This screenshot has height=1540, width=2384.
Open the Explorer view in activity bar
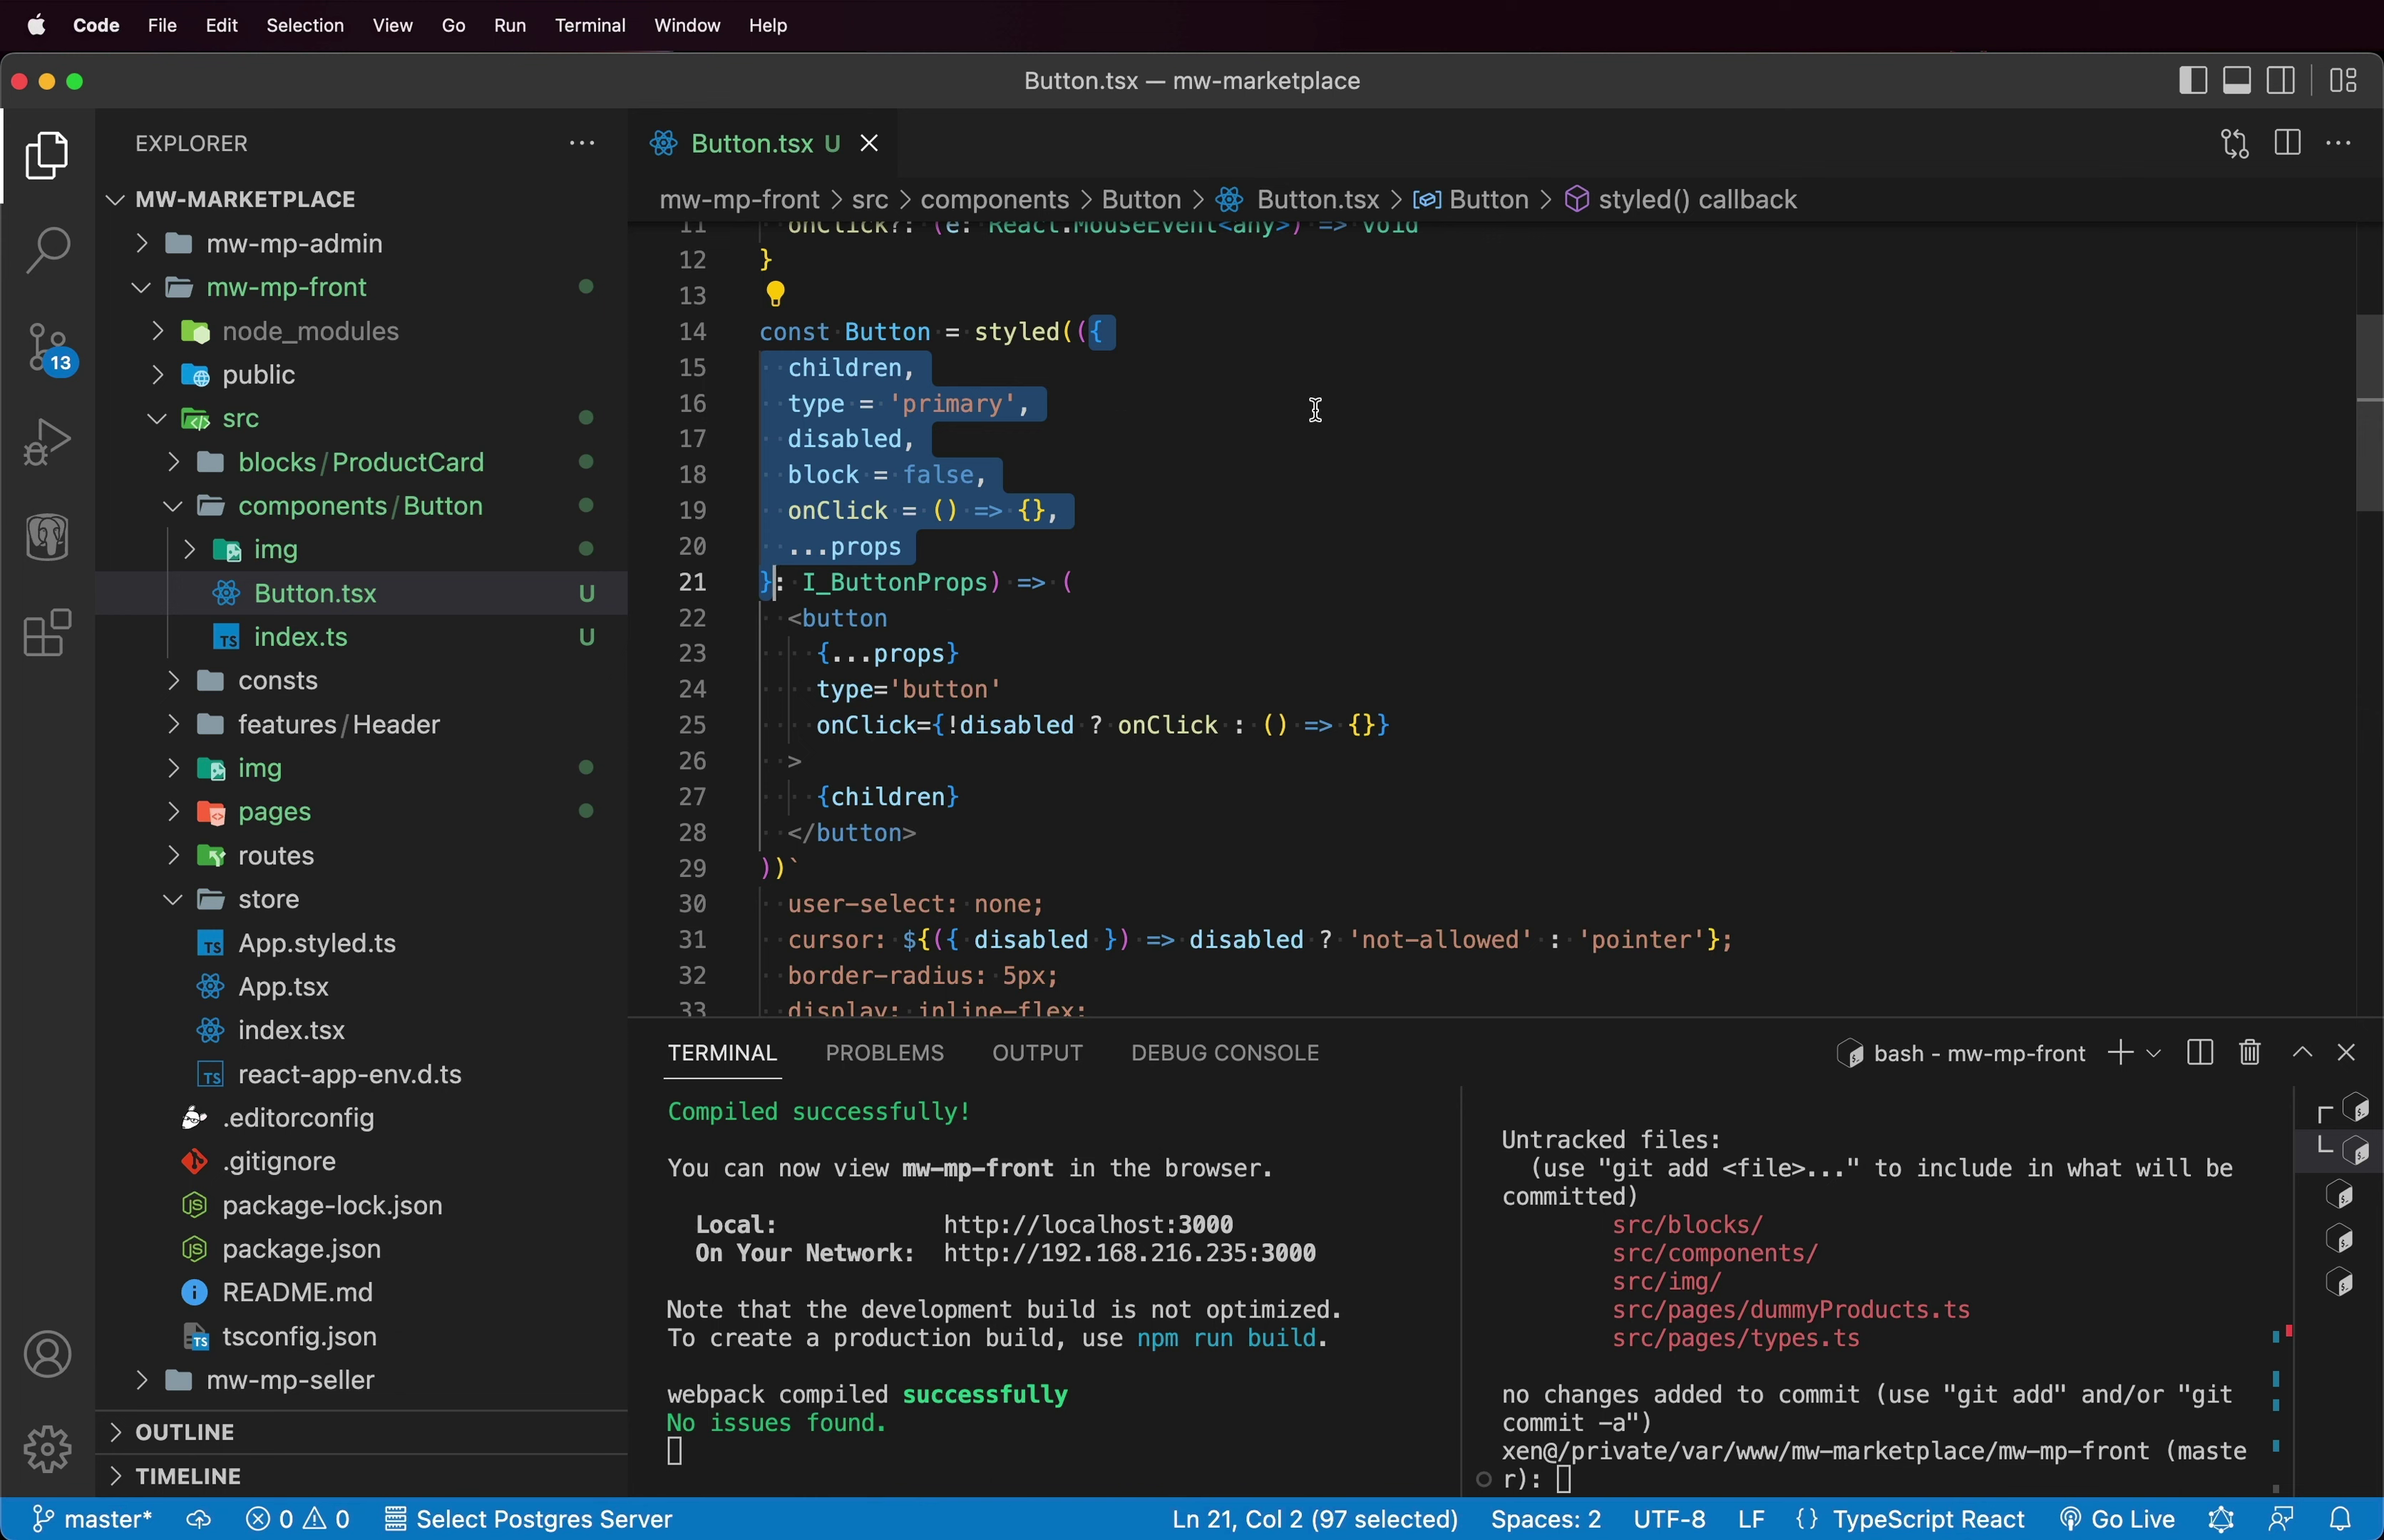47,155
